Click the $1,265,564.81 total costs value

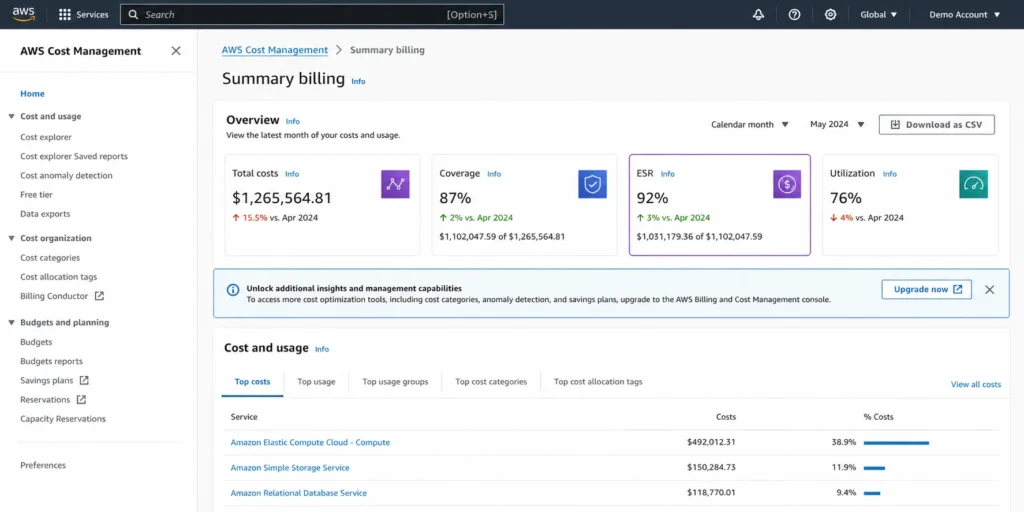(282, 198)
